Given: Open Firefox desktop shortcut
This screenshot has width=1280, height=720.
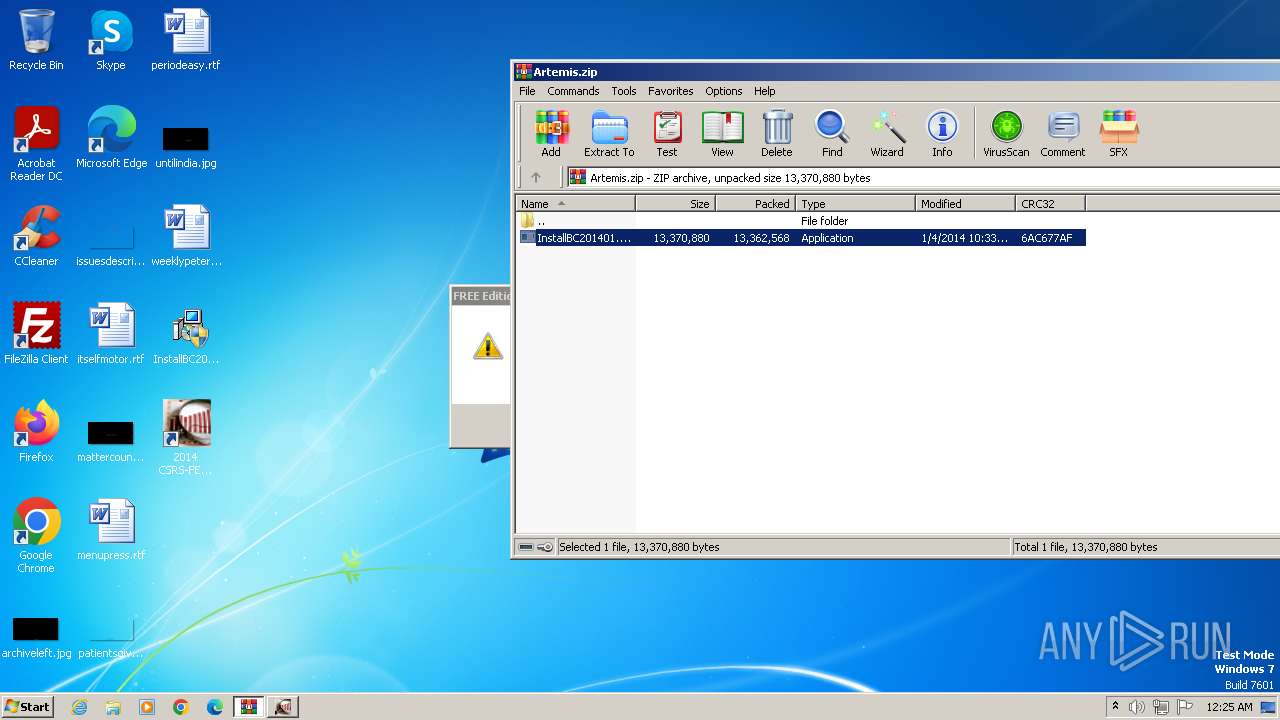Looking at the screenshot, I should click(x=36, y=432).
